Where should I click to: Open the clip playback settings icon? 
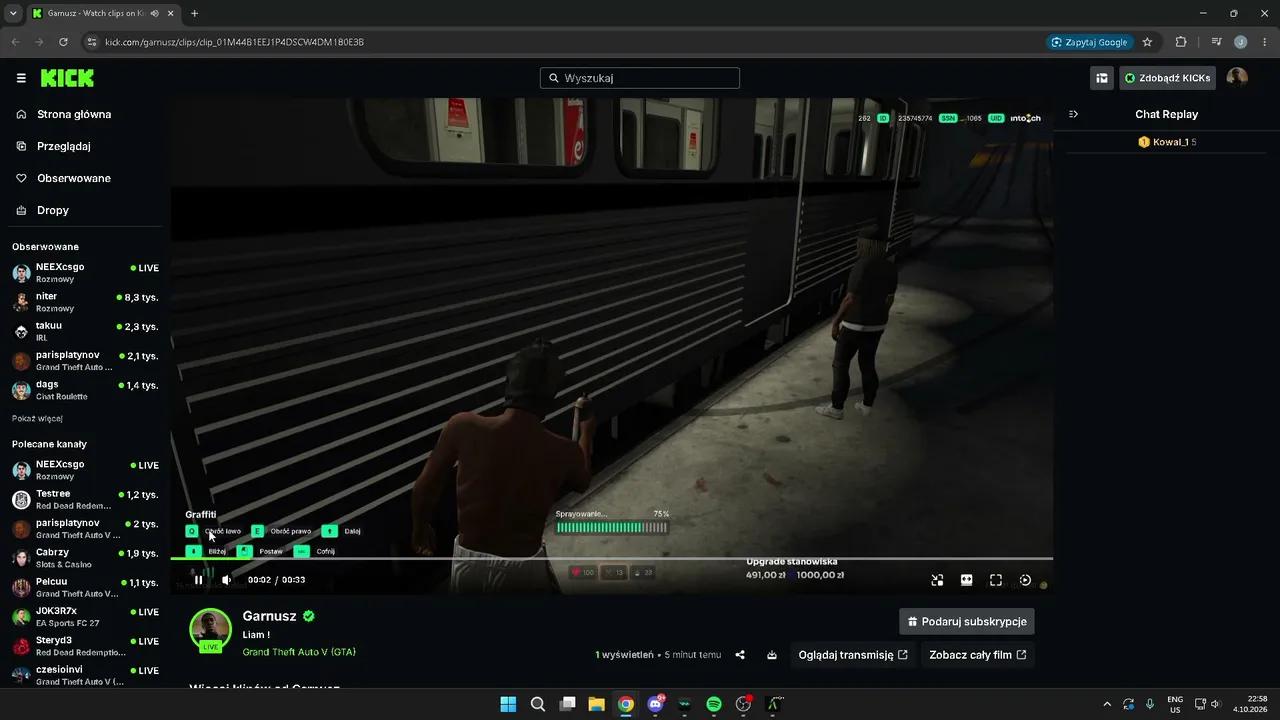(x=1025, y=580)
